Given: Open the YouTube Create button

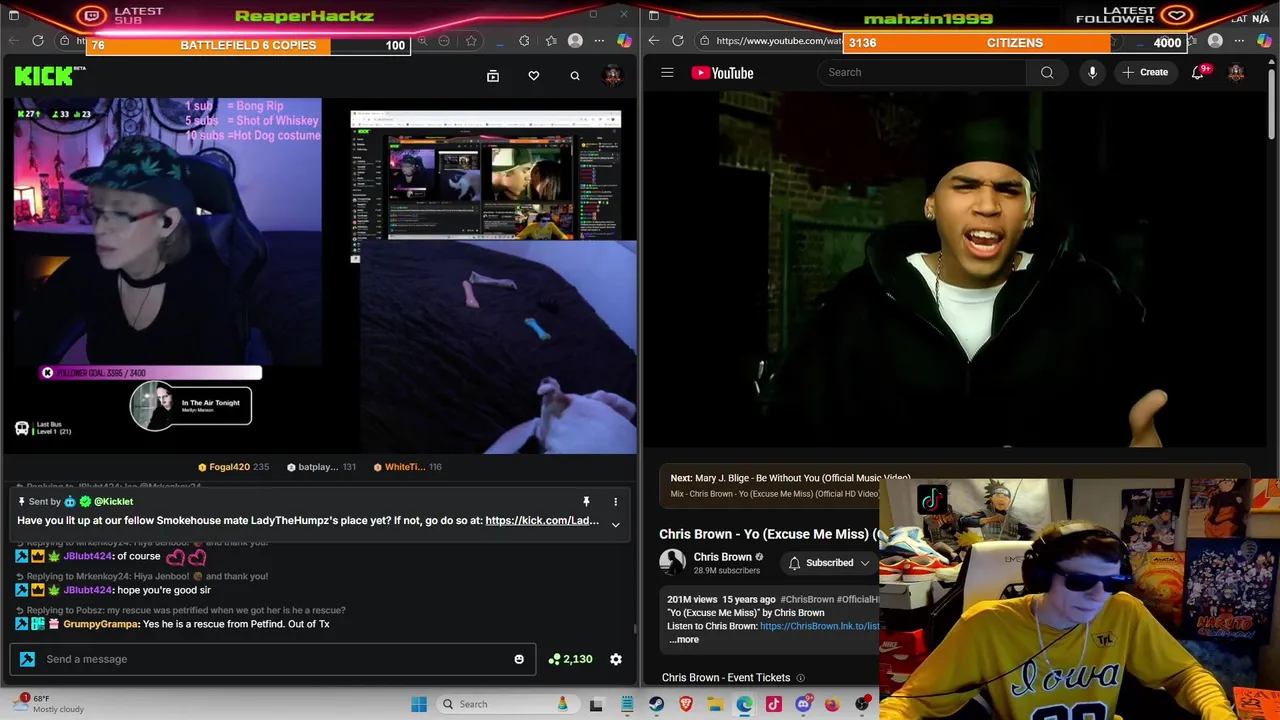Looking at the screenshot, I should tap(1145, 72).
